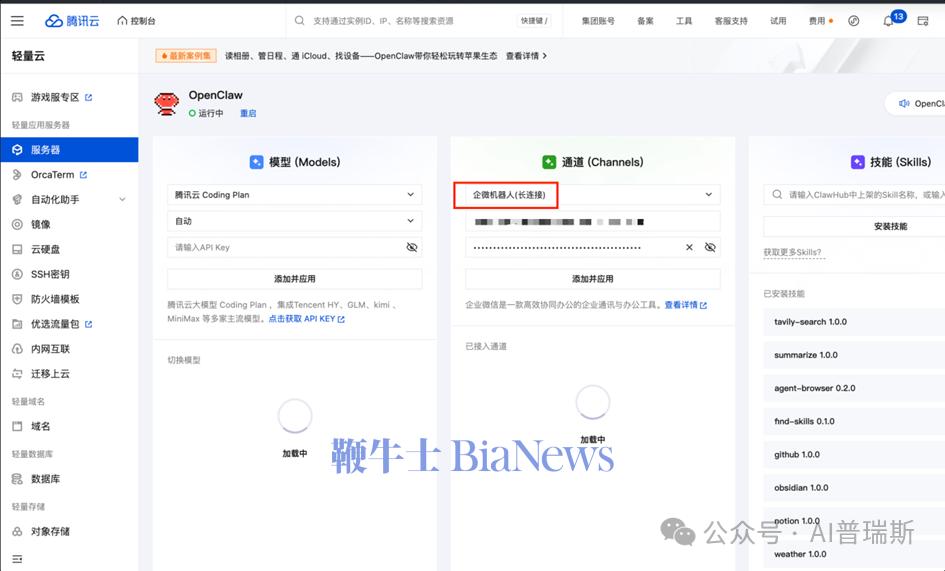Click the 内网互联 sidebar icon
The width and height of the screenshot is (945, 571).
pyautogui.click(x=17, y=349)
